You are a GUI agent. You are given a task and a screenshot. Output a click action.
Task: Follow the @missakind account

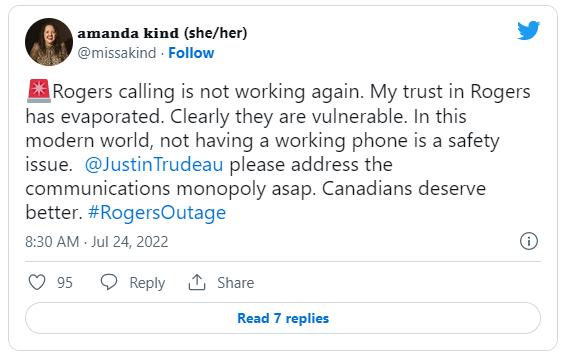[191, 53]
